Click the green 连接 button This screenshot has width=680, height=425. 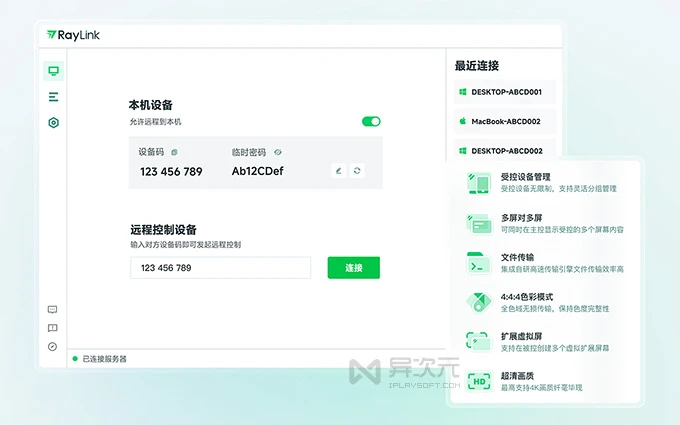[x=354, y=268]
